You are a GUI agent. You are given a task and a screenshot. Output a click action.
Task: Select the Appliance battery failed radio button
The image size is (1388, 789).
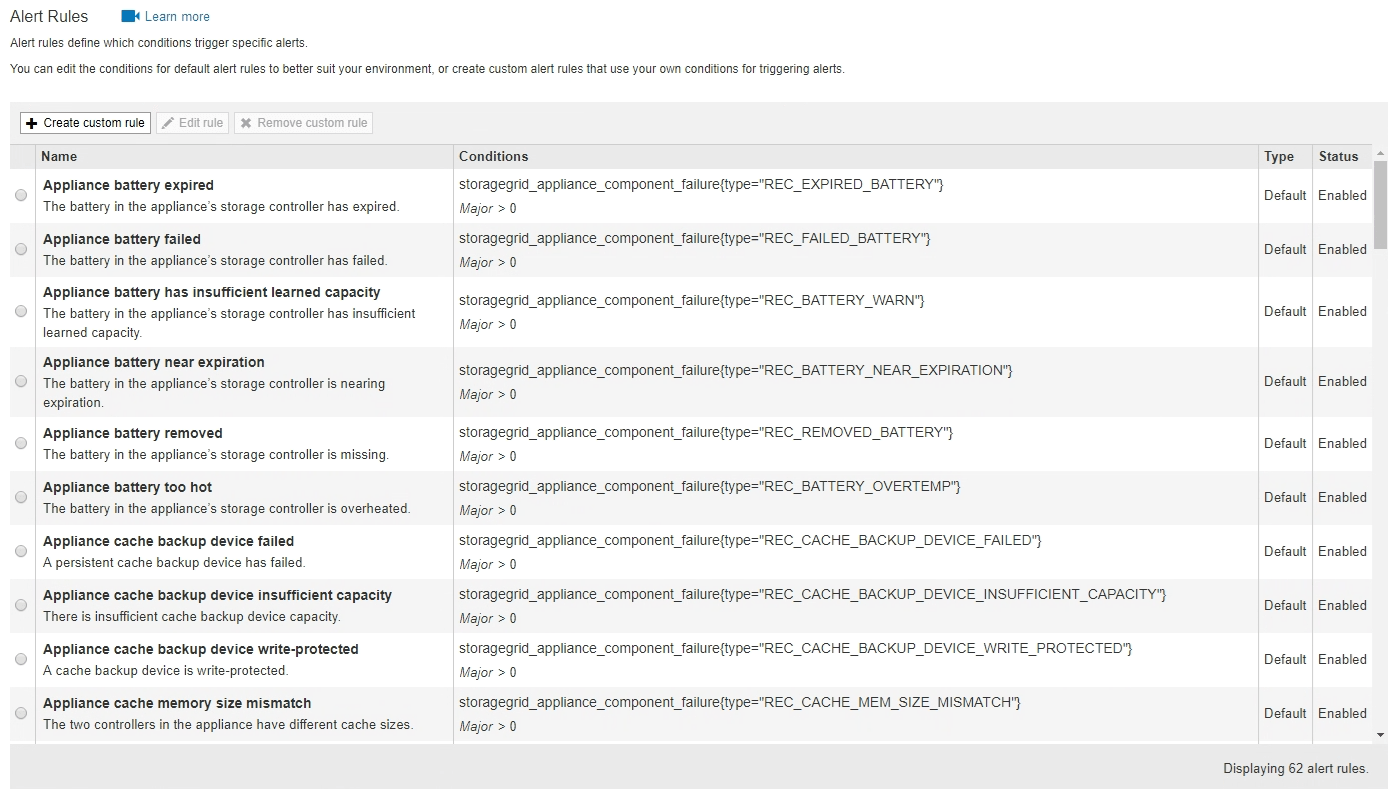coord(21,250)
